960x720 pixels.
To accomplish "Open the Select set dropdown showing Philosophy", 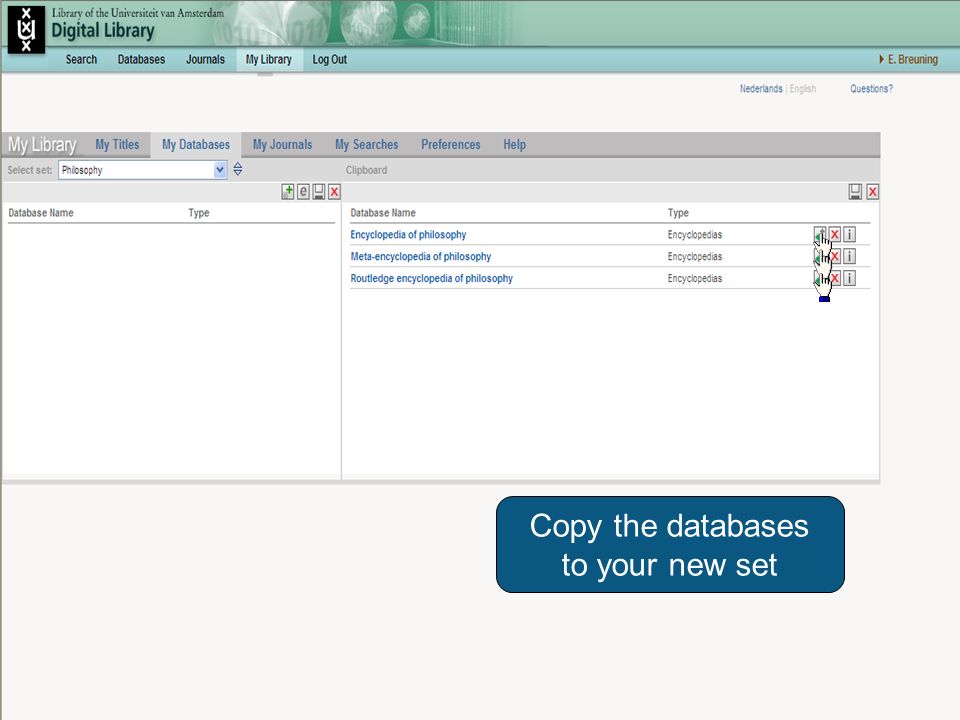I will coord(143,170).
